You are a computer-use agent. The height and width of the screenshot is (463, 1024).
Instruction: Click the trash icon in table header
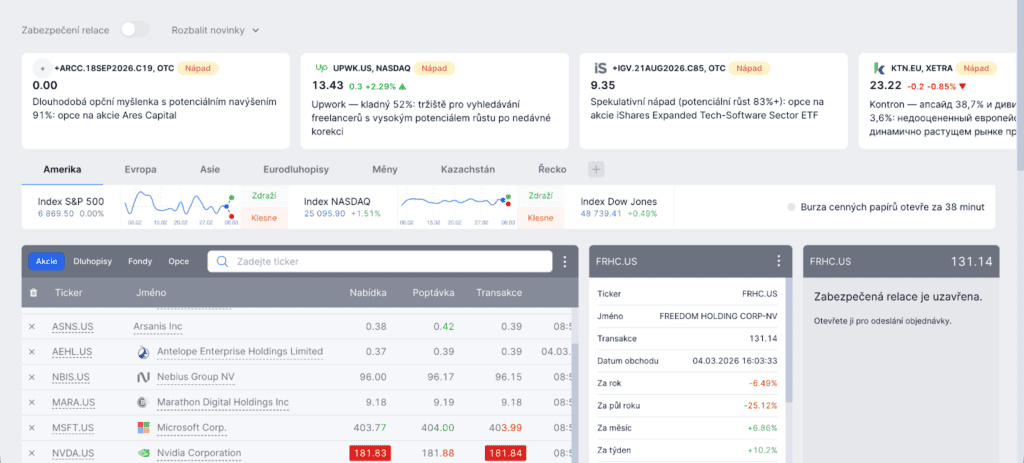[32, 293]
